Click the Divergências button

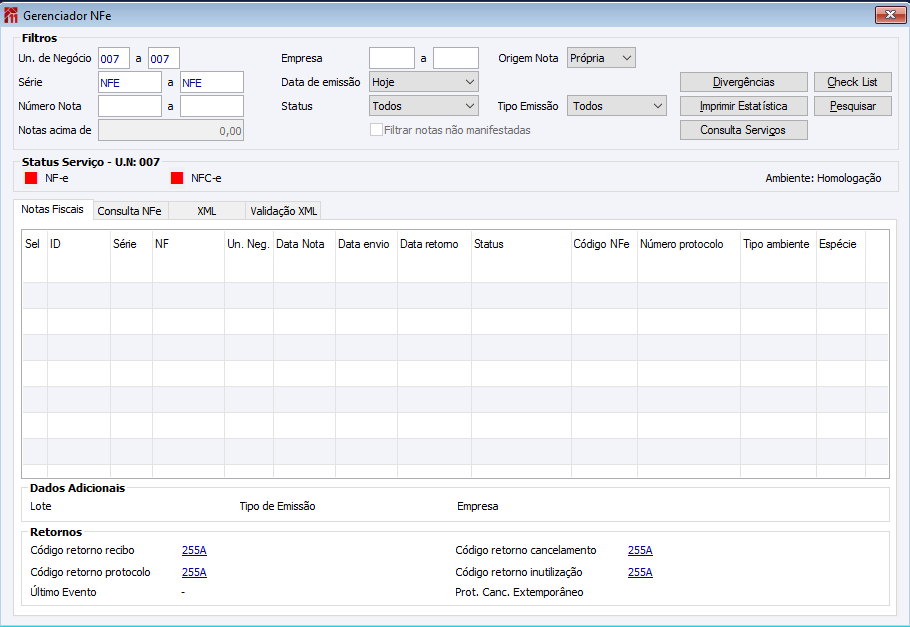click(x=743, y=82)
